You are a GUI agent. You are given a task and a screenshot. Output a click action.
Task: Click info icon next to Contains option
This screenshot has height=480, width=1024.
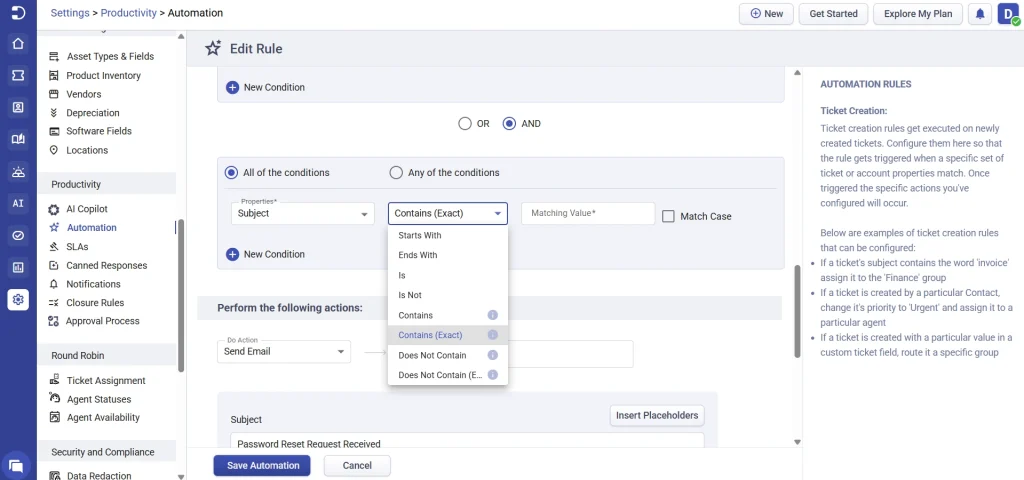coord(492,315)
